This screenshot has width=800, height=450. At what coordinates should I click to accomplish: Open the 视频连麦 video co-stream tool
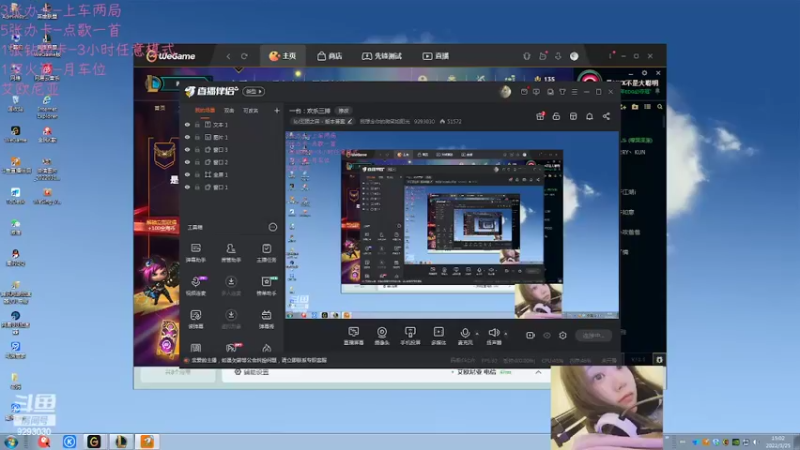pyautogui.click(x=196, y=286)
